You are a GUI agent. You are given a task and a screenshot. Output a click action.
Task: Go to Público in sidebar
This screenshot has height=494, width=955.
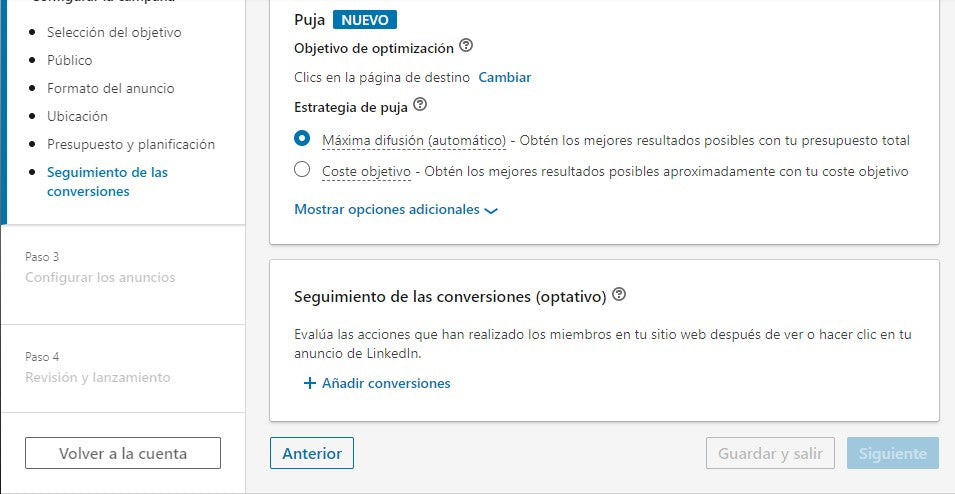70,60
